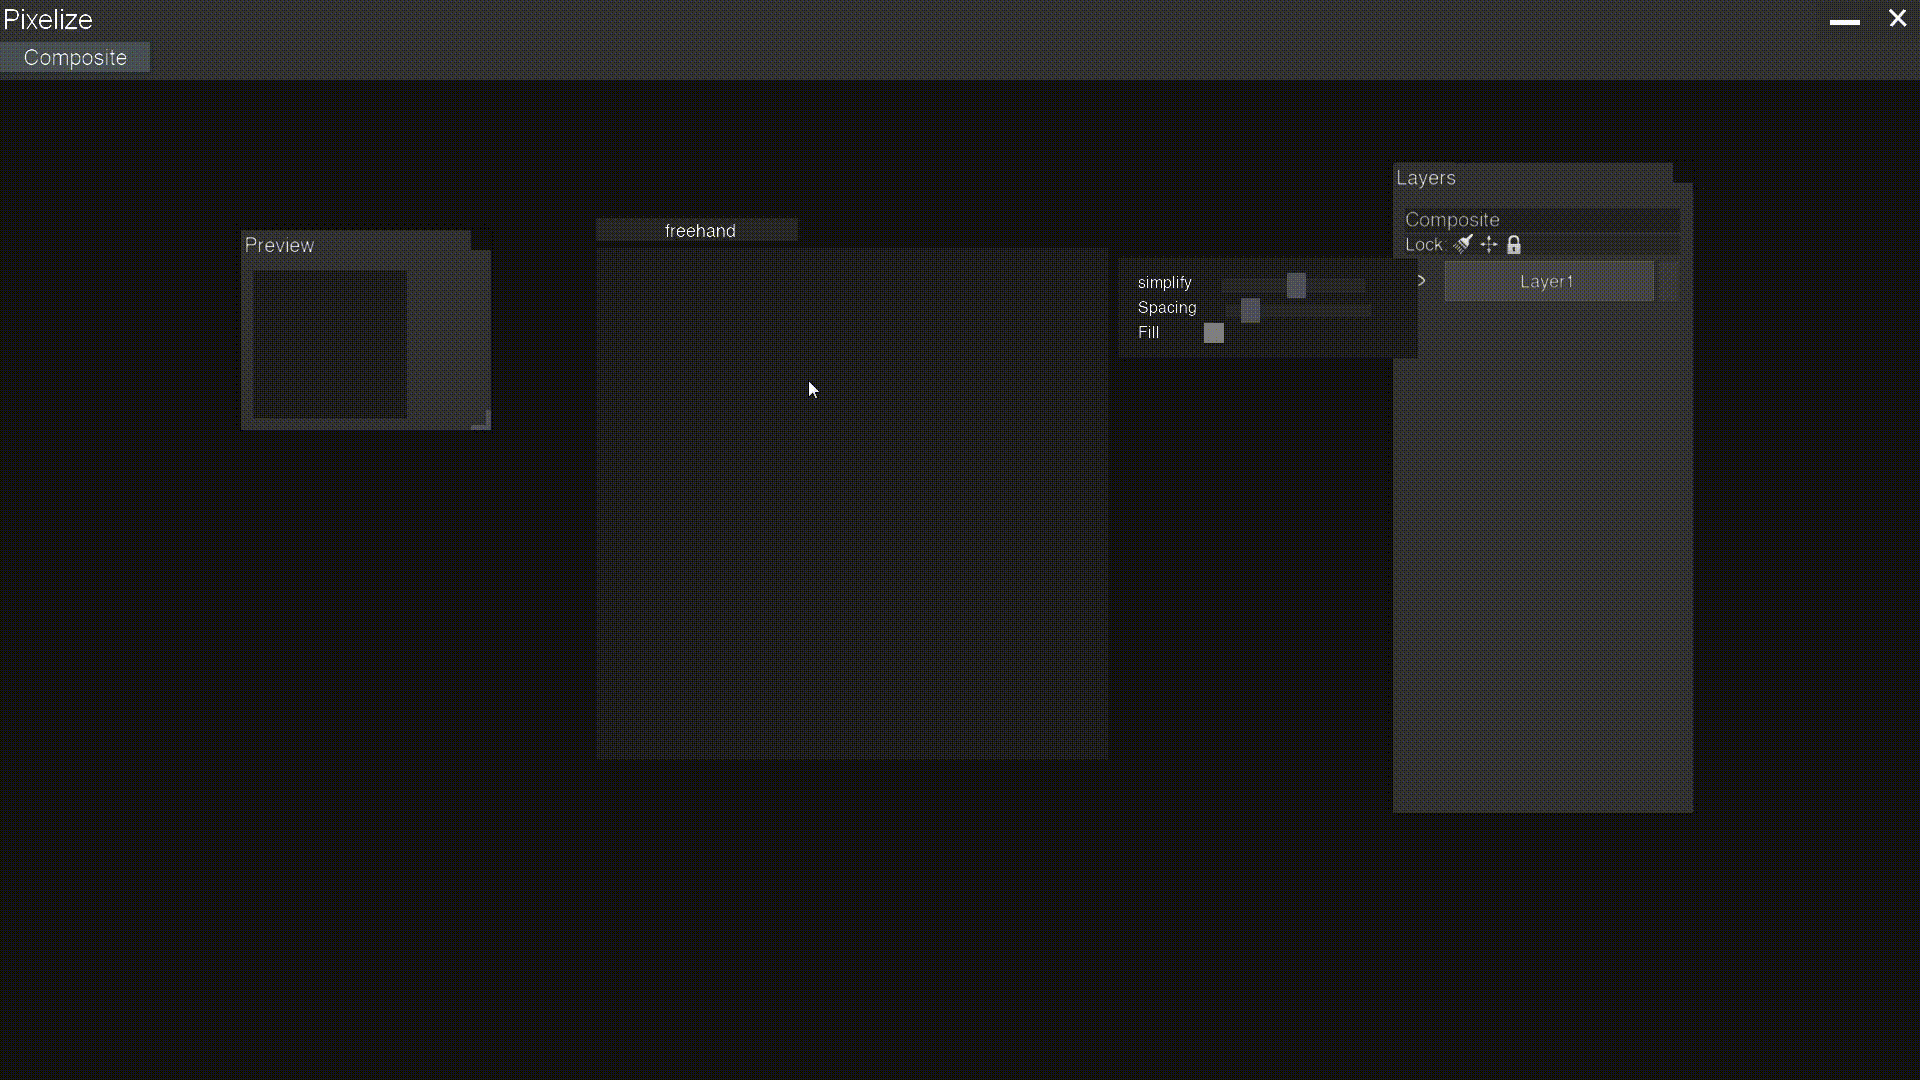This screenshot has height=1080, width=1920.
Task: Select the Layer1 layer entry
Action: tap(1549, 281)
